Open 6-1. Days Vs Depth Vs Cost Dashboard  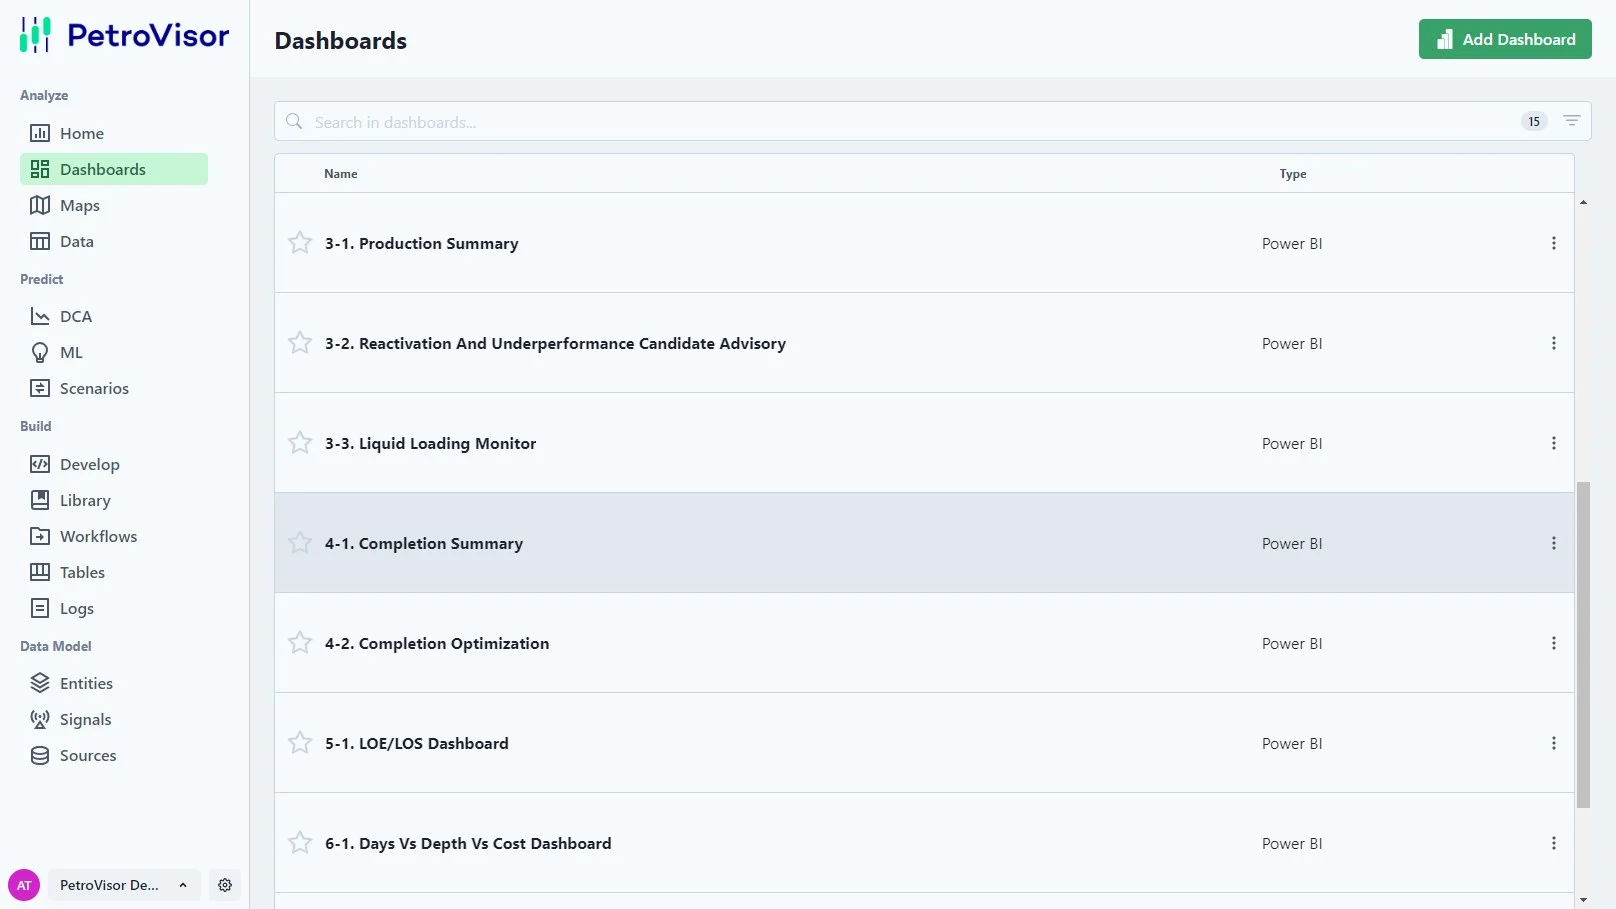click(x=468, y=844)
